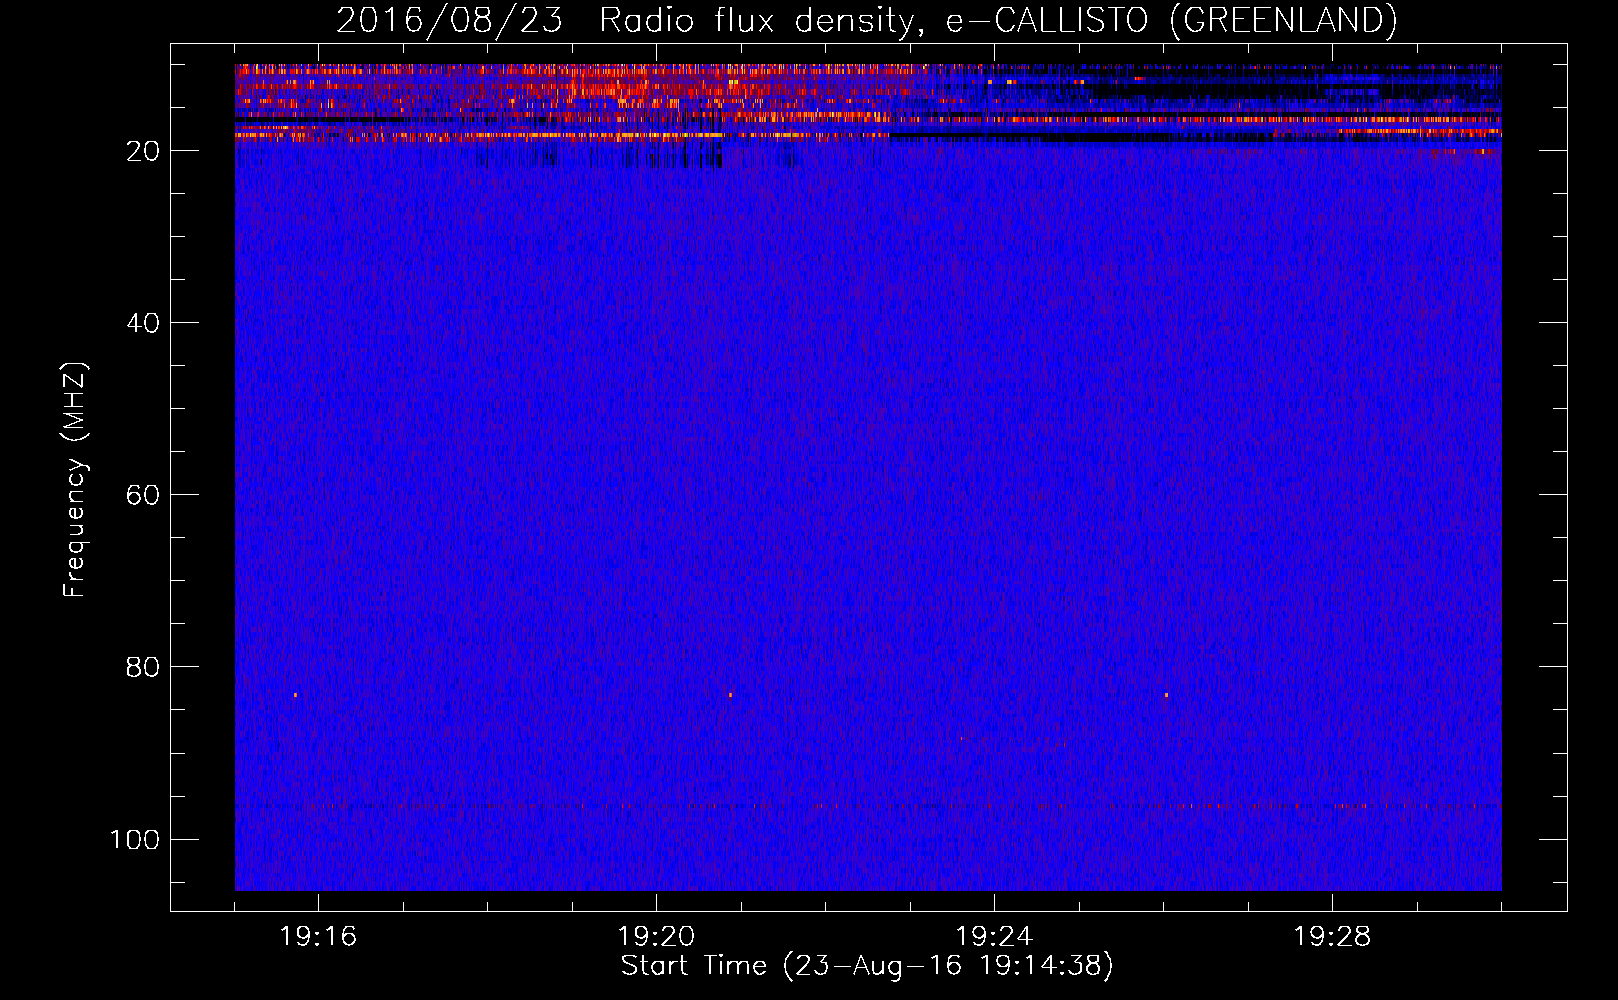The height and width of the screenshot is (1000, 1618).
Task: Click the 'Start Time (23-Aug-16 19:14:38)' label
Action: (x=867, y=966)
